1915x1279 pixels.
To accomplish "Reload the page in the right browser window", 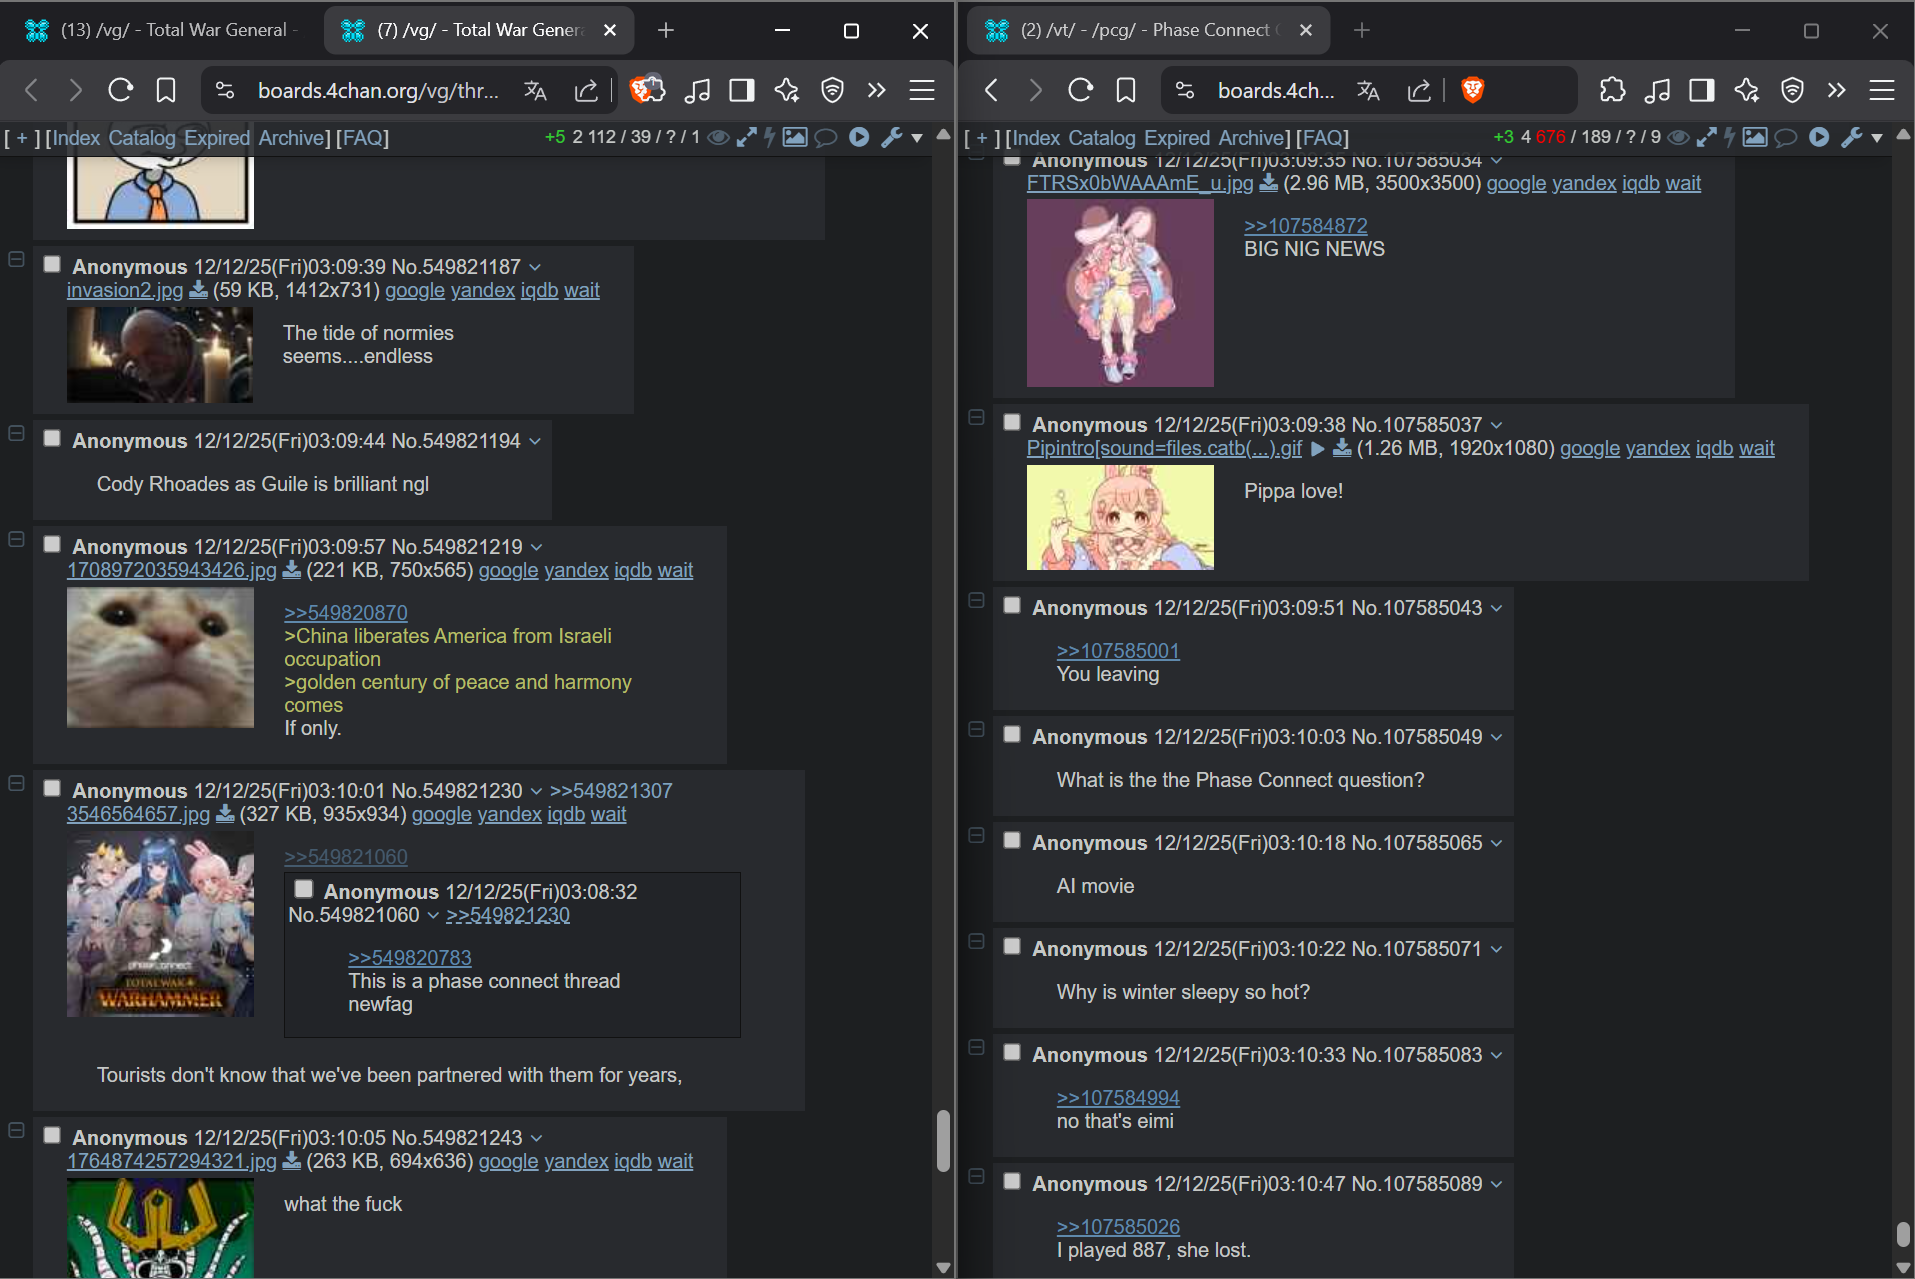I will point(1081,90).
